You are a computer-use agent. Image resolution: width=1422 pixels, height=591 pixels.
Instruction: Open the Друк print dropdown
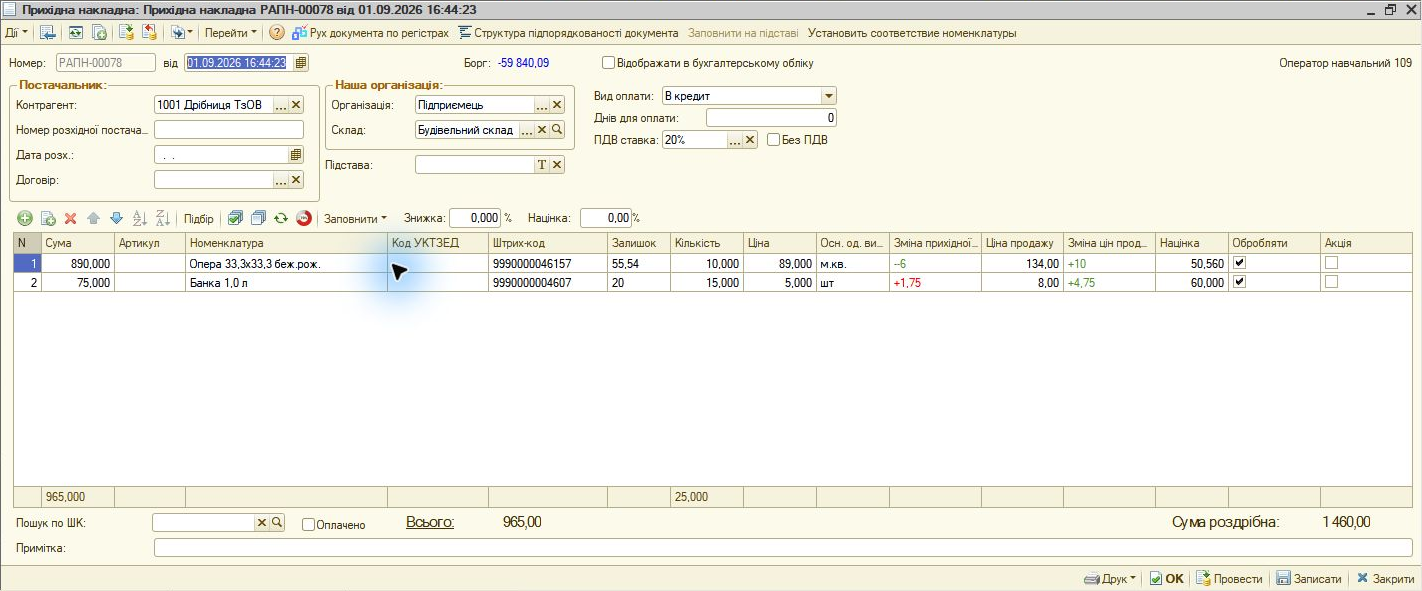[x=1110, y=579]
